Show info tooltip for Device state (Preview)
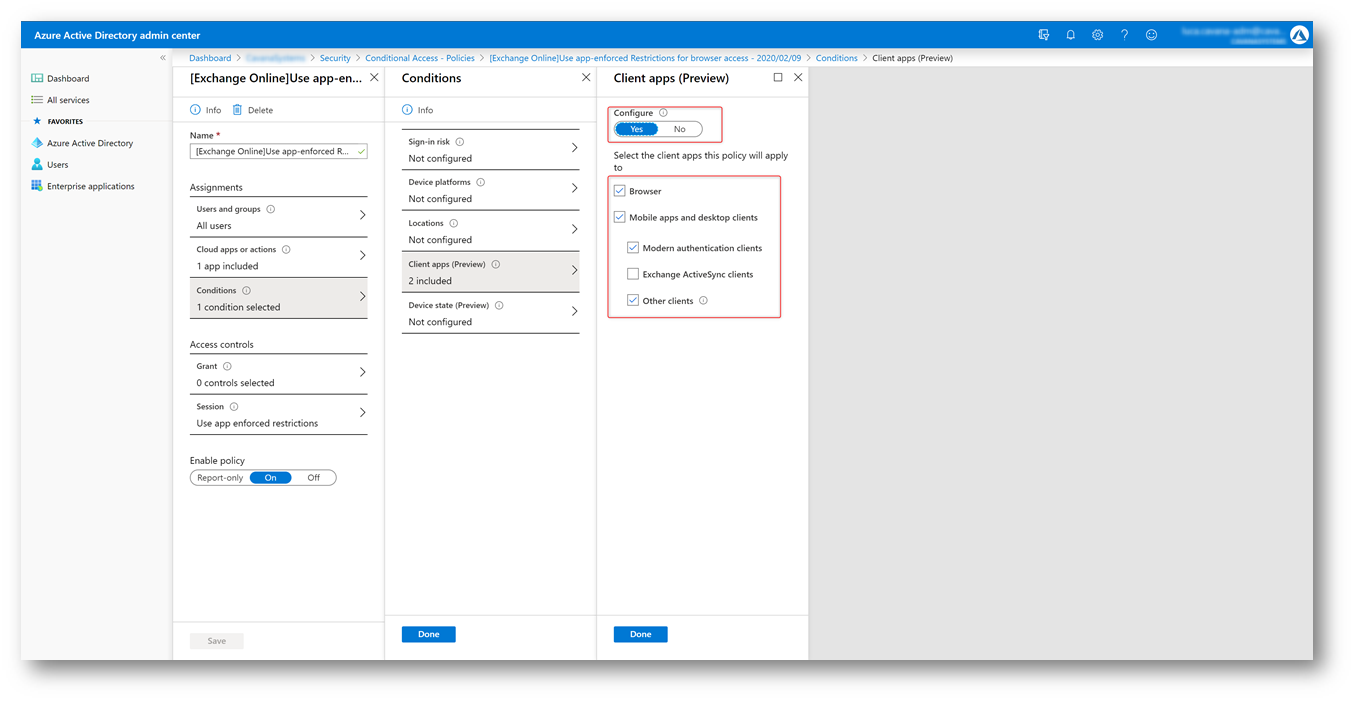The image size is (1355, 702). tap(499, 306)
